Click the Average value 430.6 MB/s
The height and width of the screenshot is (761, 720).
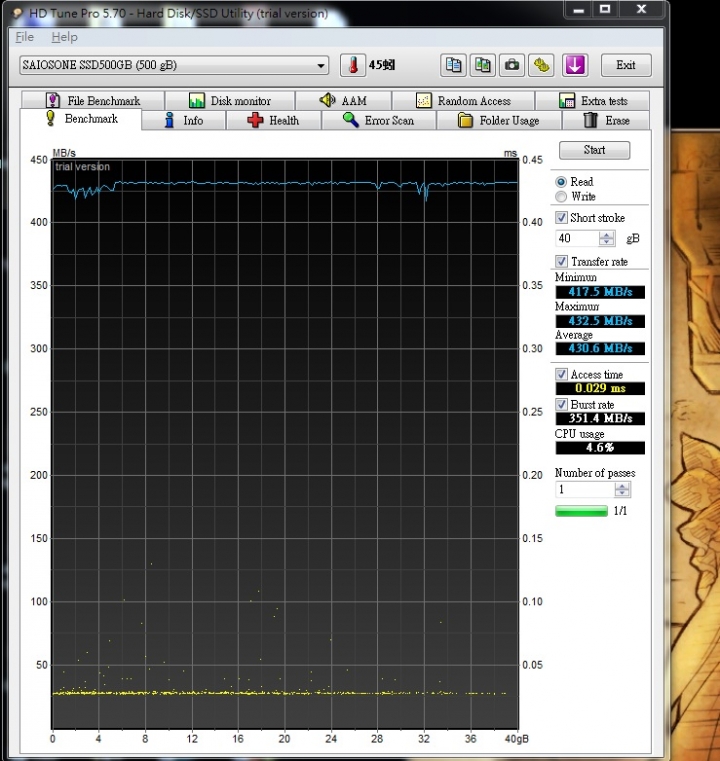point(600,348)
